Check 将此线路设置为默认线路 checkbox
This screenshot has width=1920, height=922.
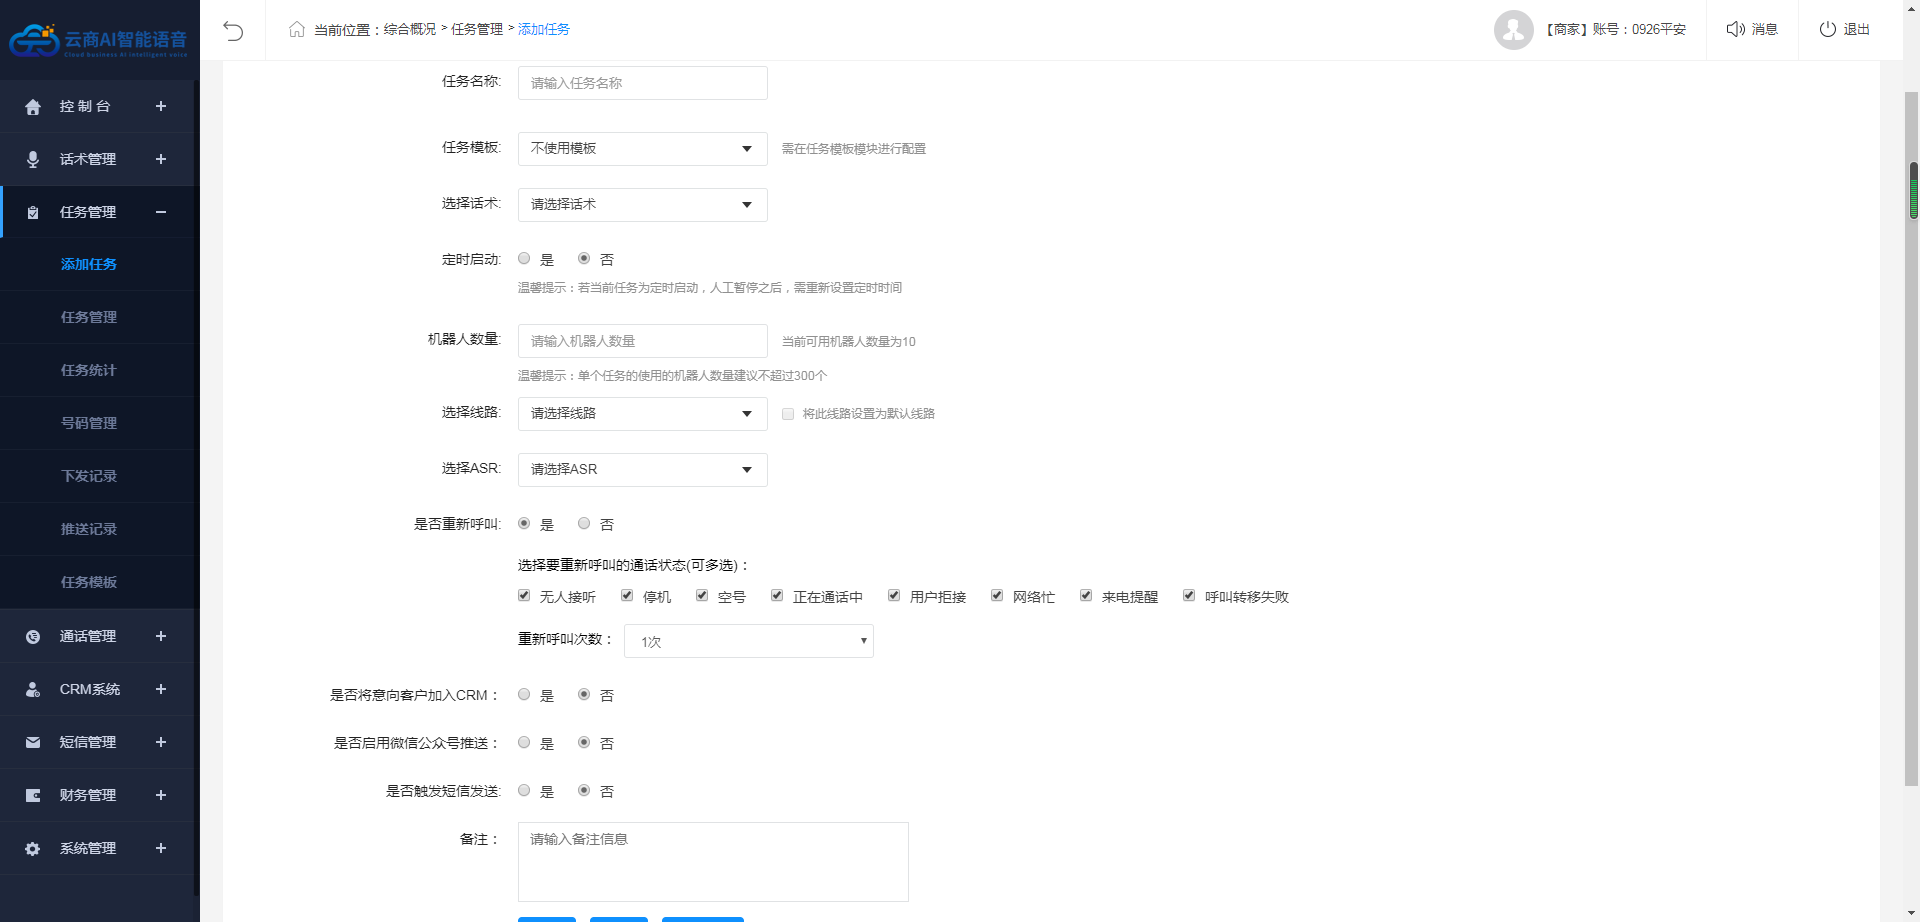[x=788, y=414]
